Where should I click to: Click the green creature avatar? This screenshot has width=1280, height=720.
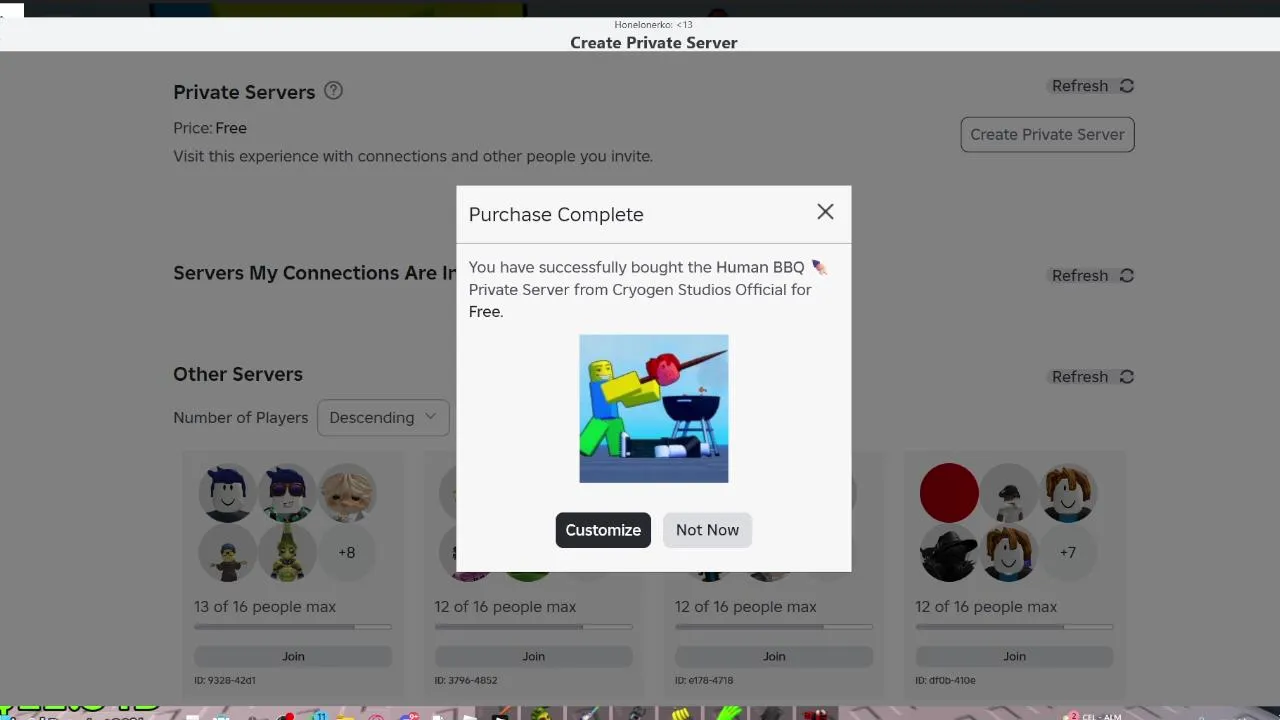click(x=287, y=552)
